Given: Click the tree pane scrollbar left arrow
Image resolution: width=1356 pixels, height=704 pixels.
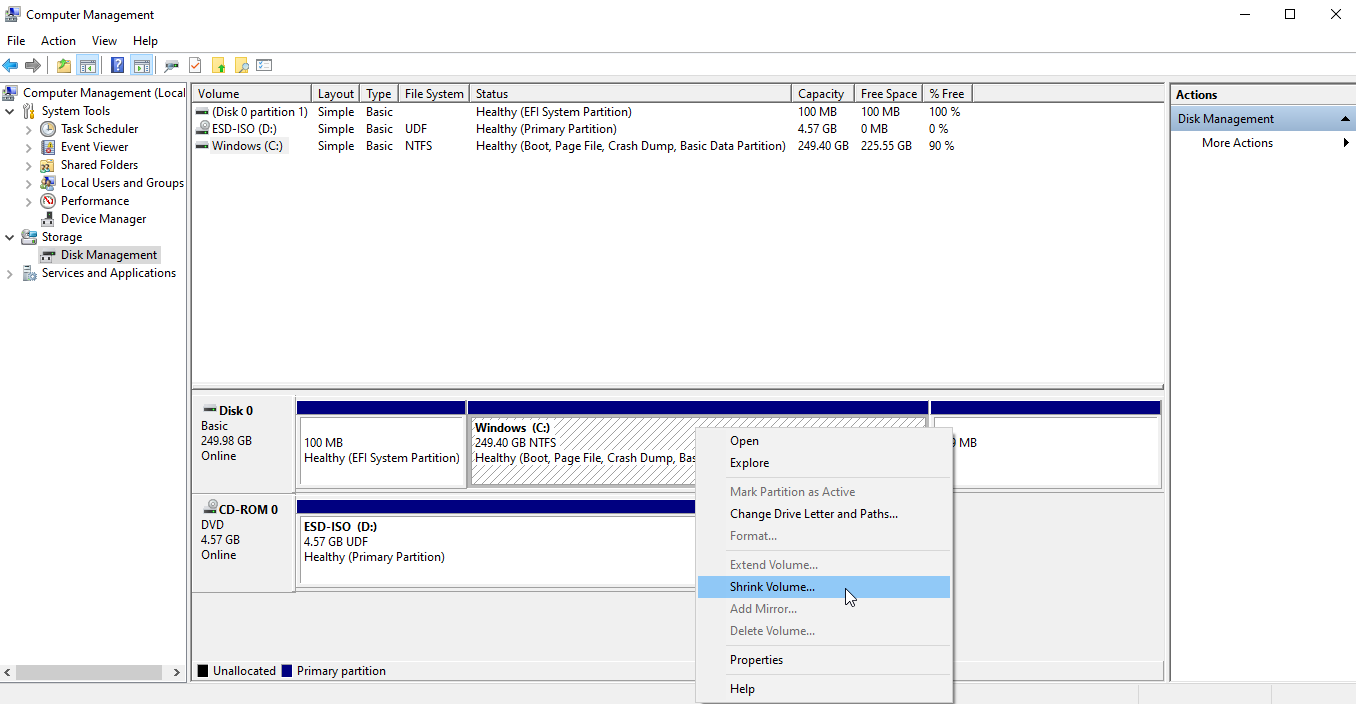Looking at the screenshot, I should tap(9, 673).
